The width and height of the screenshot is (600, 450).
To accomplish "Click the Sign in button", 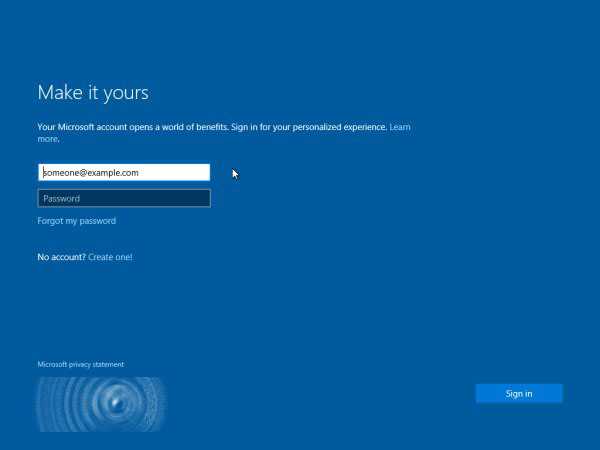I will point(519,393).
